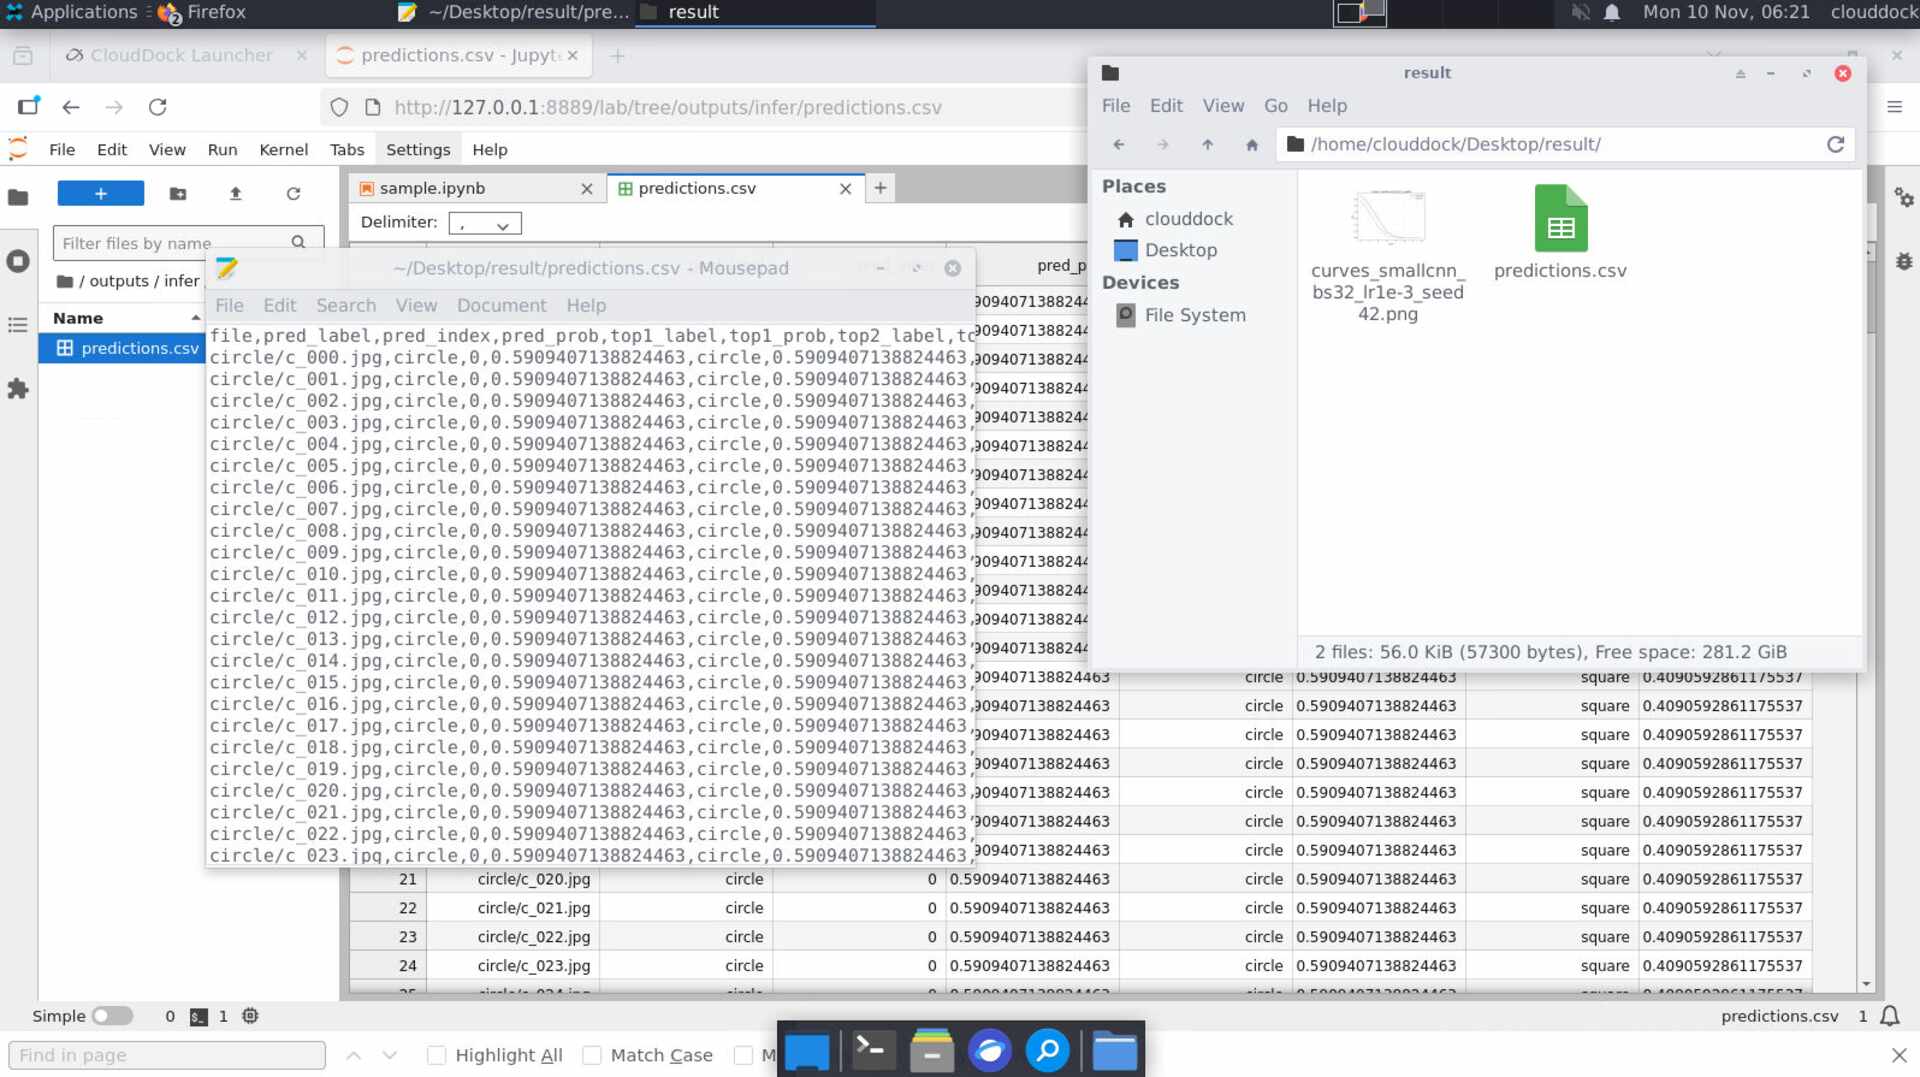This screenshot has height=1077, width=1920.
Task: Open the Kernel menu in JupyterLab
Action: (283, 149)
